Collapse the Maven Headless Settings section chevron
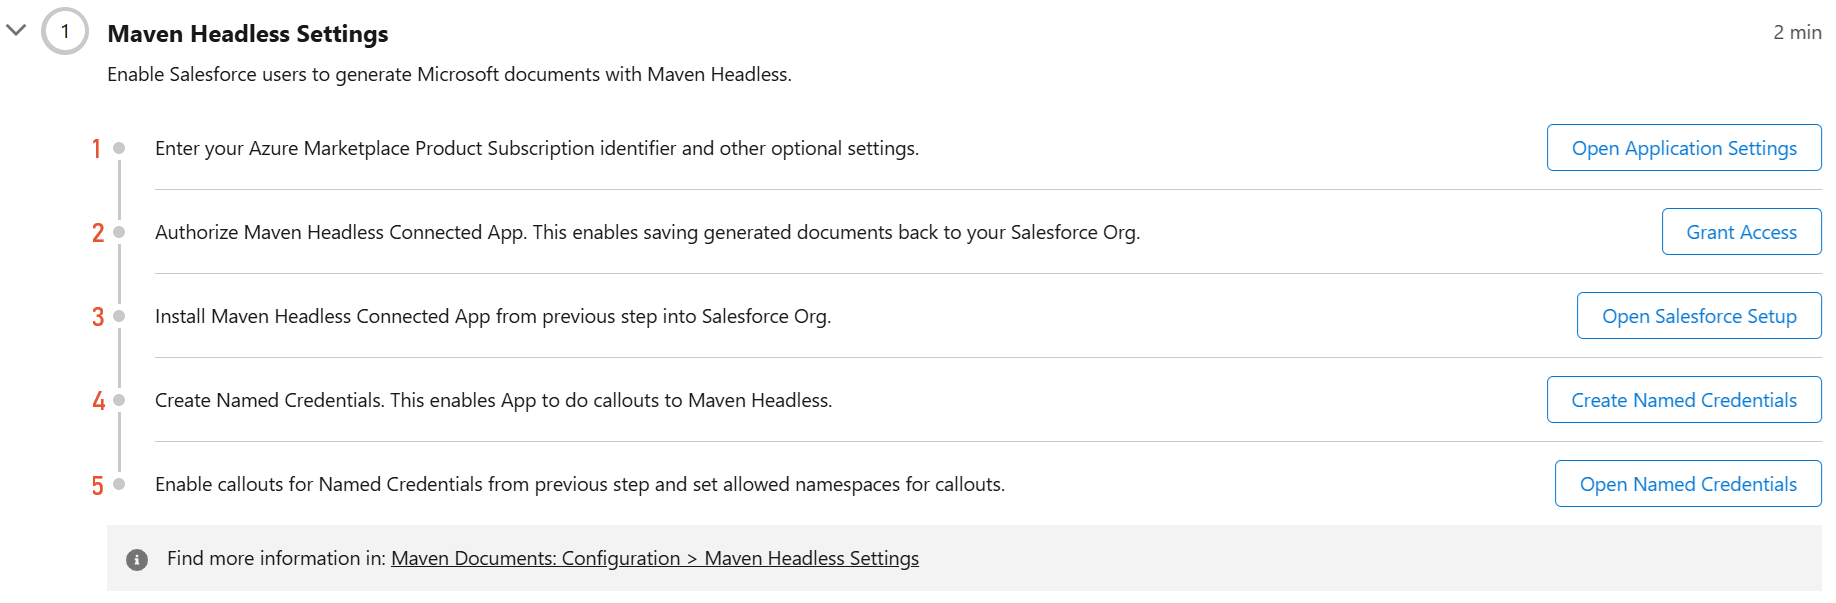 16,30
